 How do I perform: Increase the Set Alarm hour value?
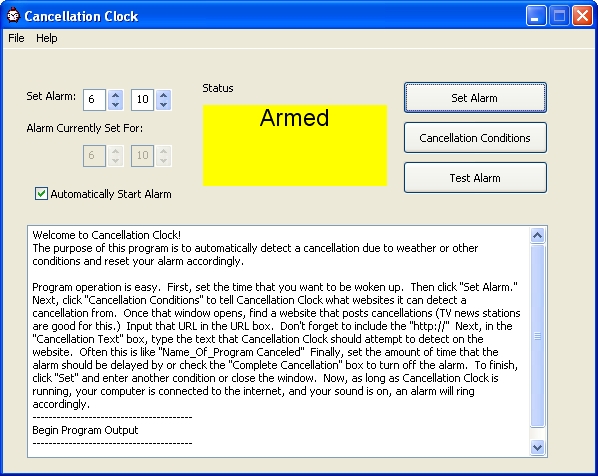point(116,95)
